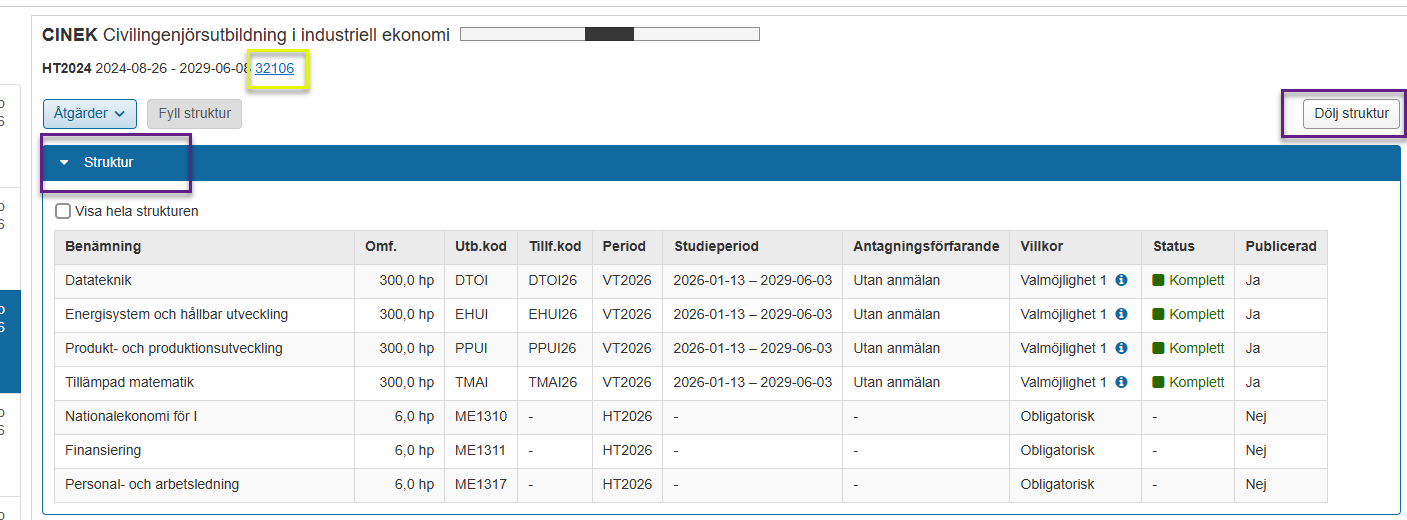Open the Åtgärder dropdown menu
Viewport: 1407px width, 520px height.
90,114
